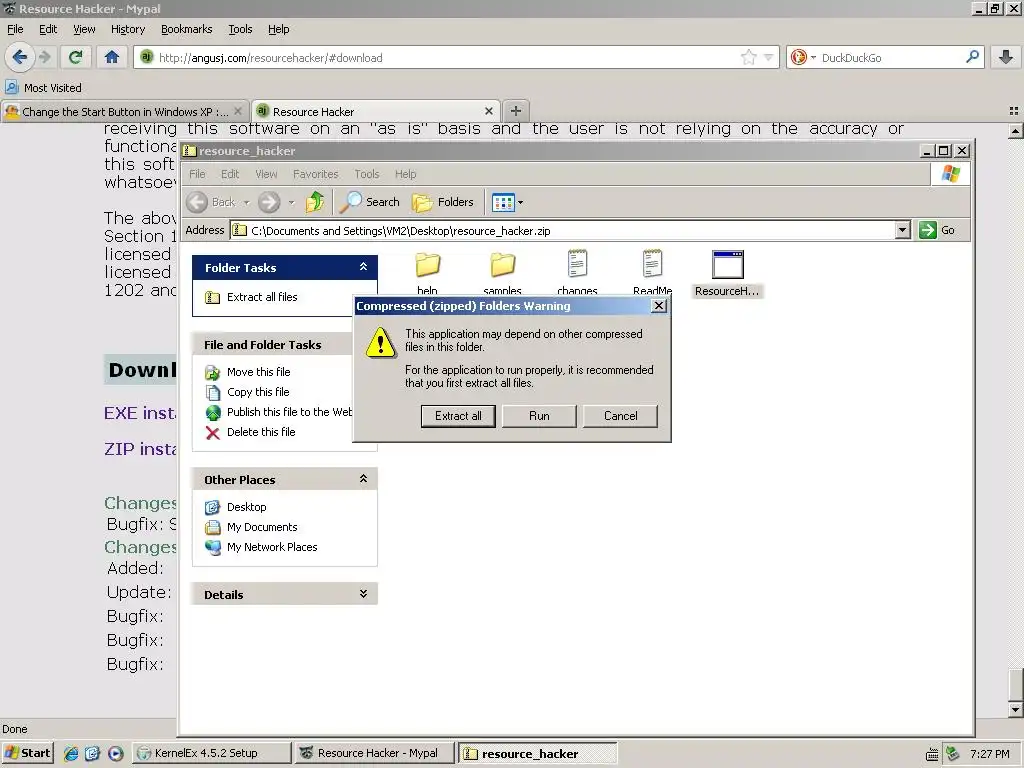The height and width of the screenshot is (768, 1024).
Task: Open Favorites menu in resource_hacker window
Action: click(315, 174)
